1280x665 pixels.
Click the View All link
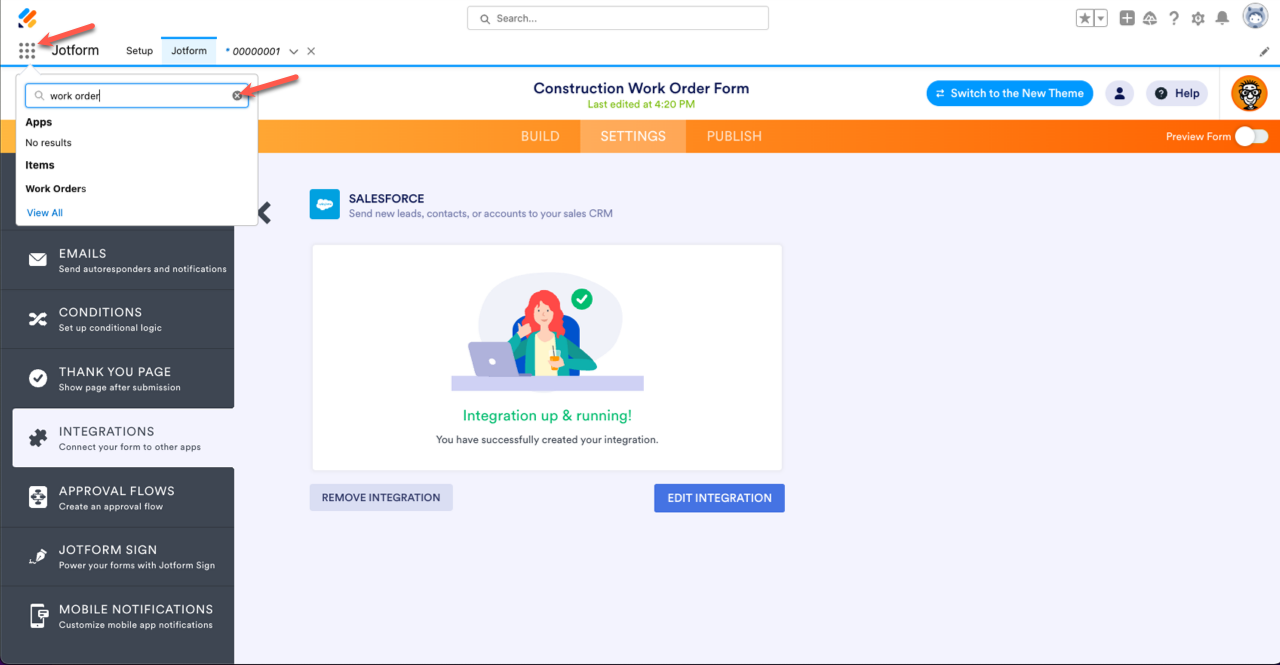click(x=45, y=213)
